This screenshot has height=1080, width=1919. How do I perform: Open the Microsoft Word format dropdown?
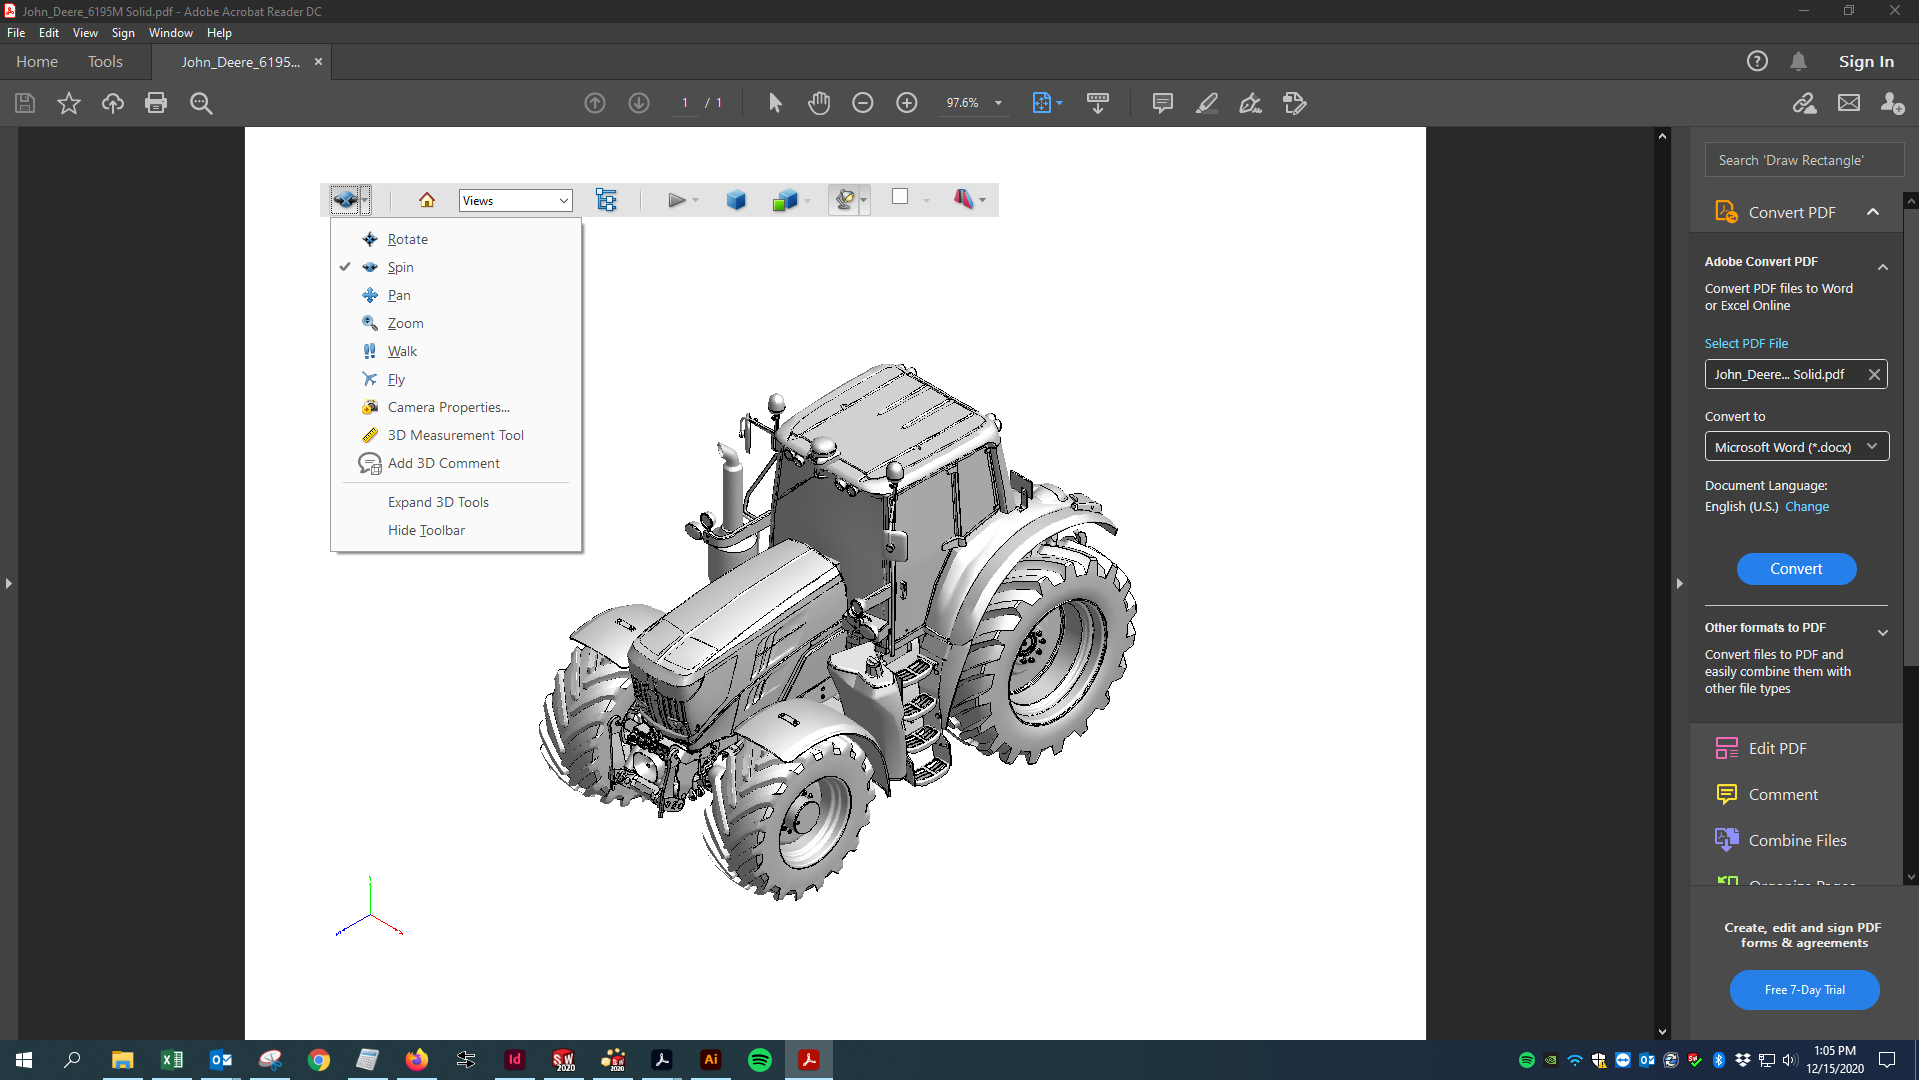point(1796,447)
